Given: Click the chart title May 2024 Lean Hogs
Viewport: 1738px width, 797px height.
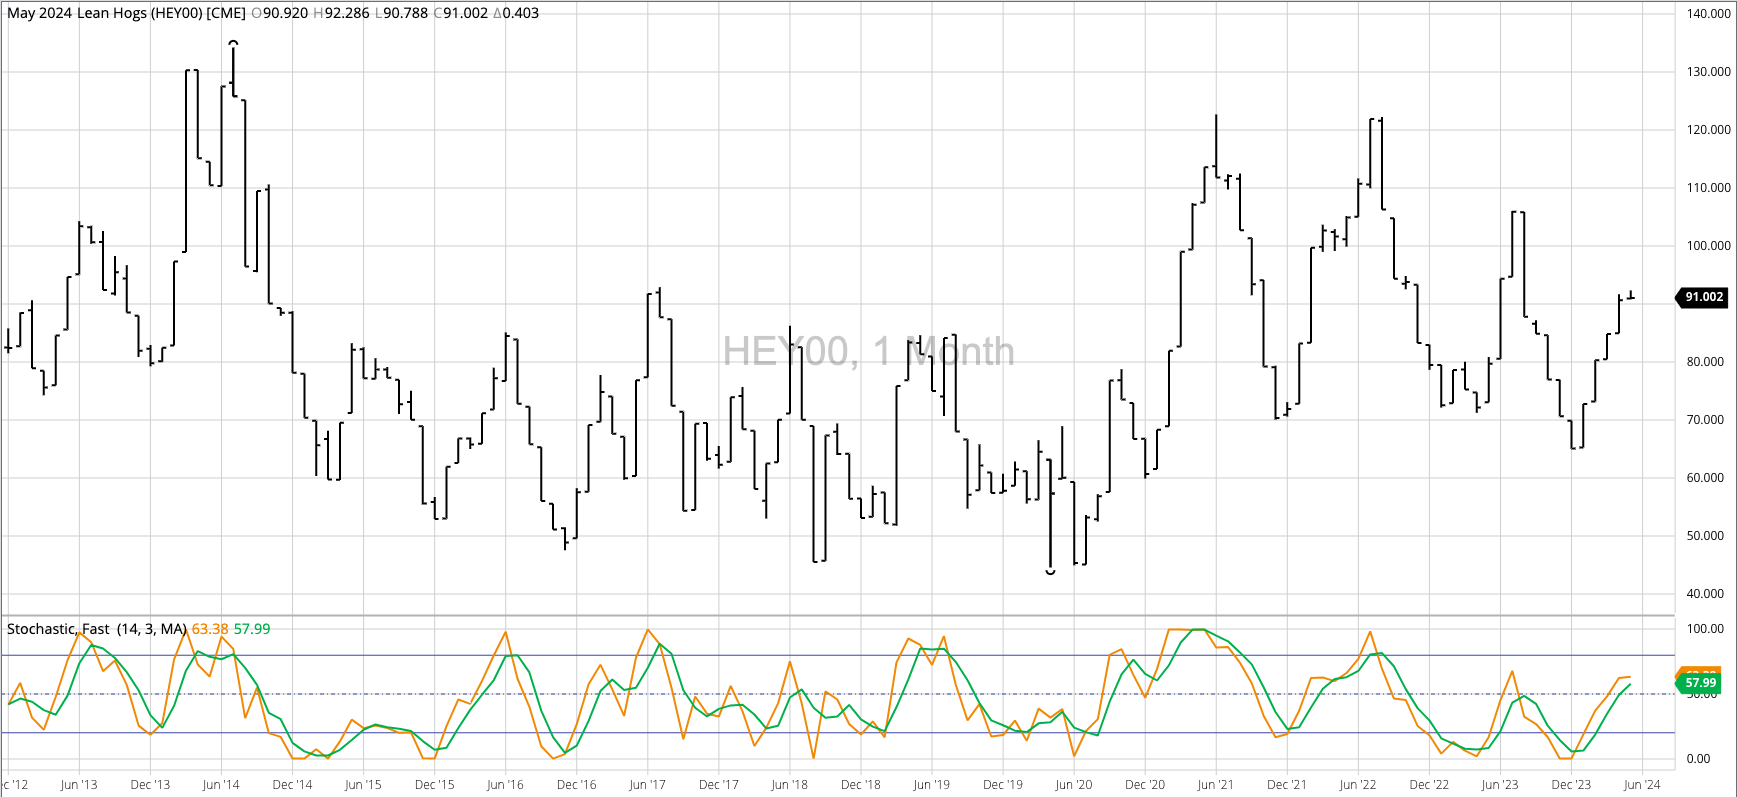Looking at the screenshot, I should tap(126, 13).
